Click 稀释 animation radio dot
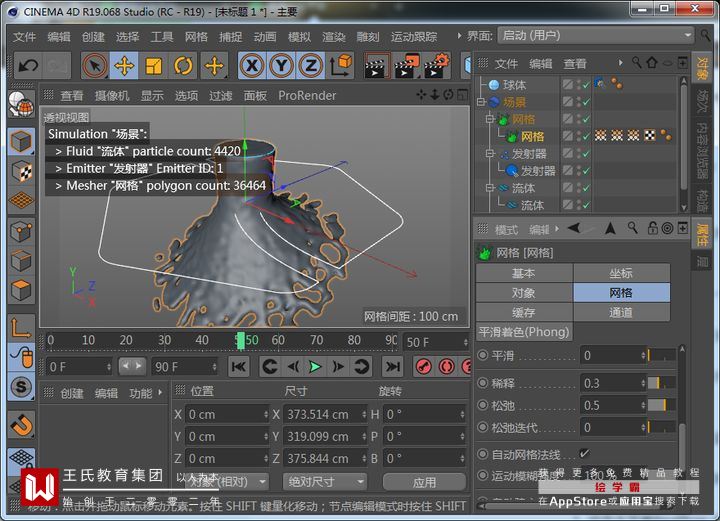Screen dimensions: 720x521 (483, 383)
